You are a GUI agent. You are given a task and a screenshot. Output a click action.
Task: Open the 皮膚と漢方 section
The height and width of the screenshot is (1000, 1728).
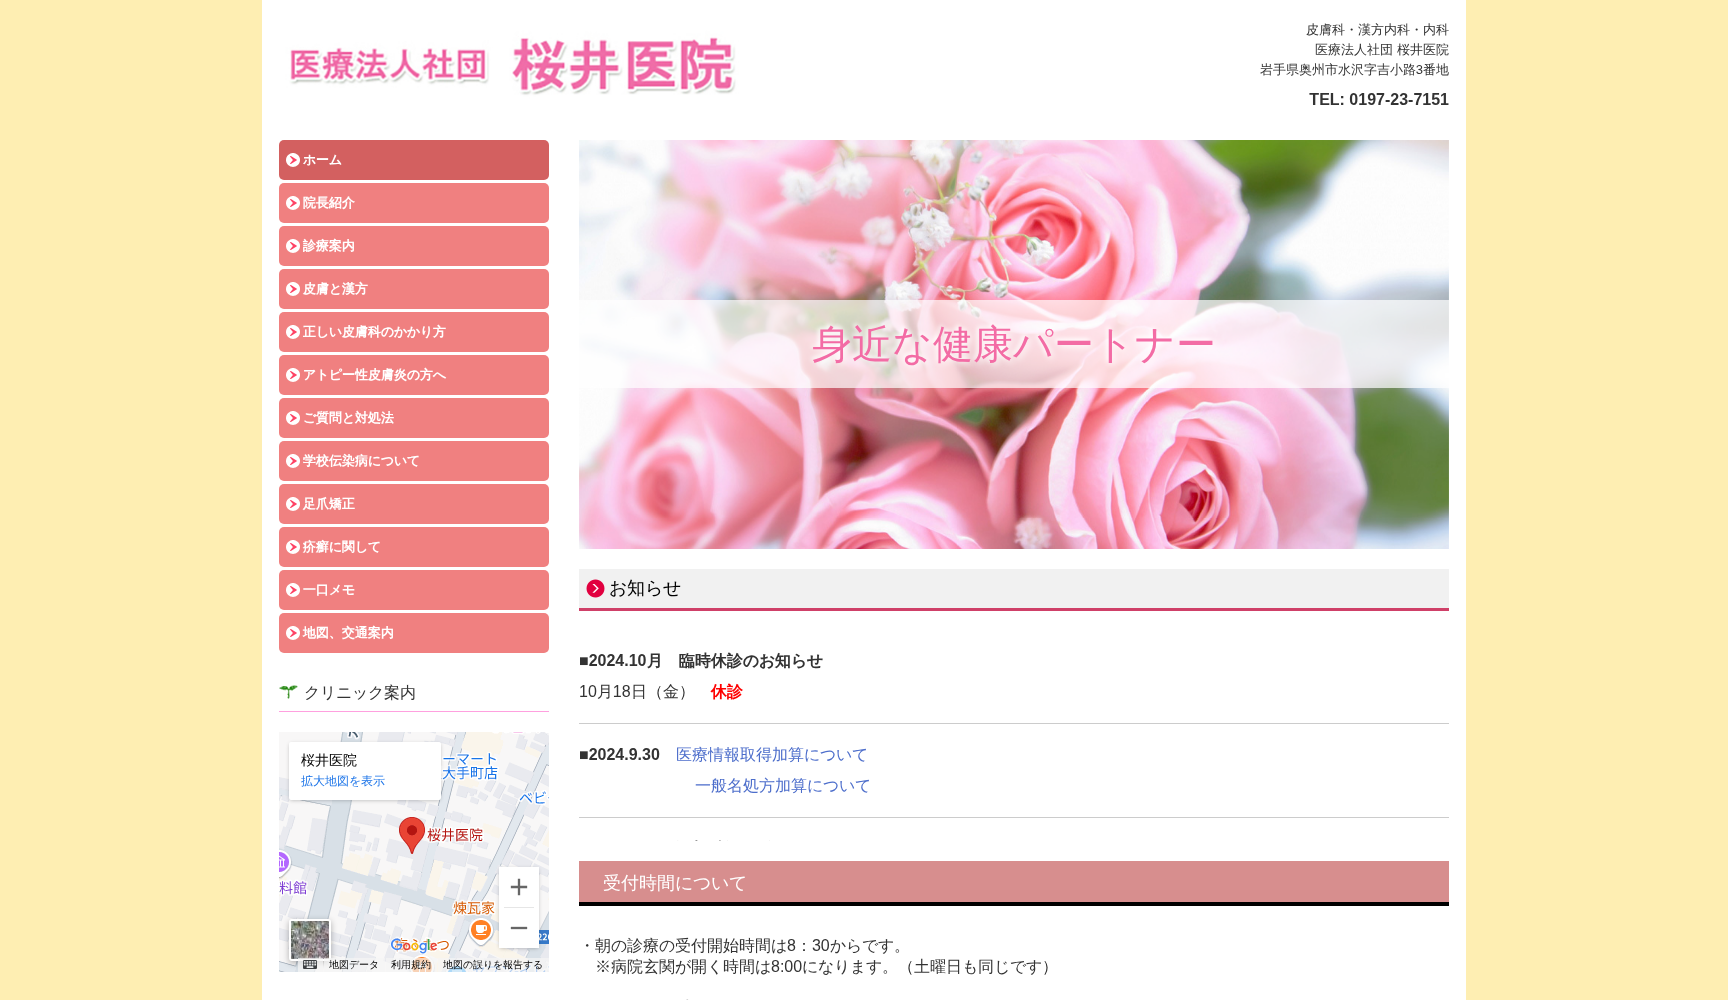(x=413, y=288)
